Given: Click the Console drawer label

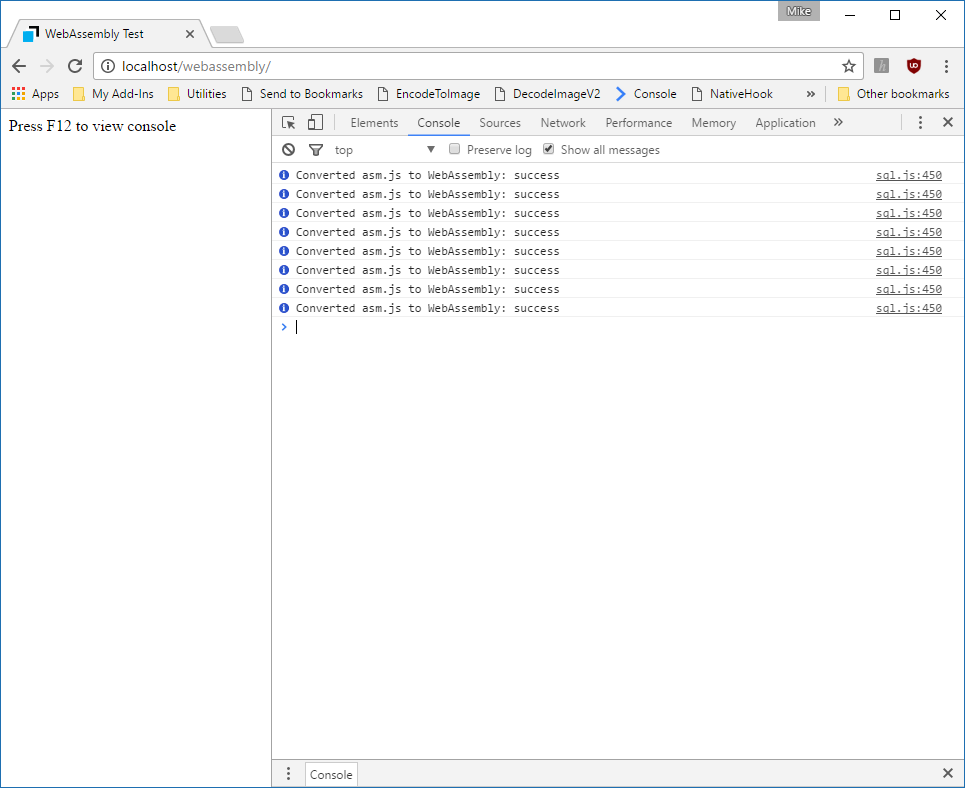Looking at the screenshot, I should tap(330, 773).
